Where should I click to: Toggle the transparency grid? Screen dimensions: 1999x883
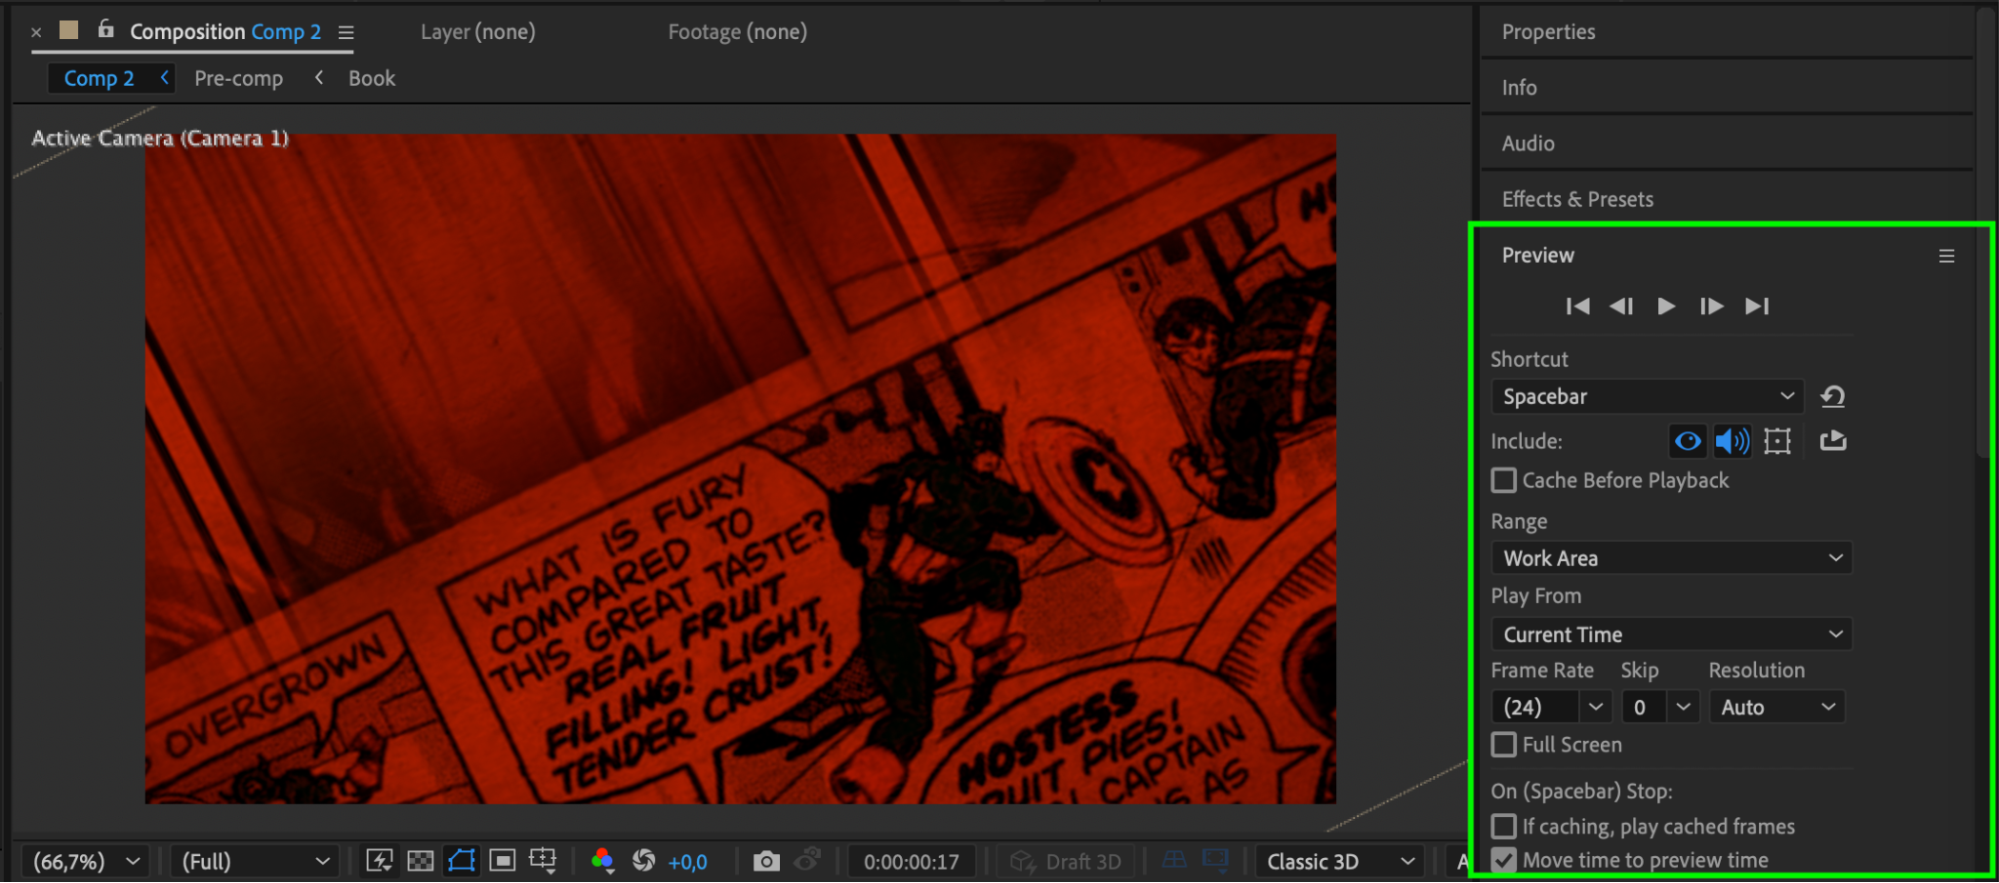pos(421,861)
